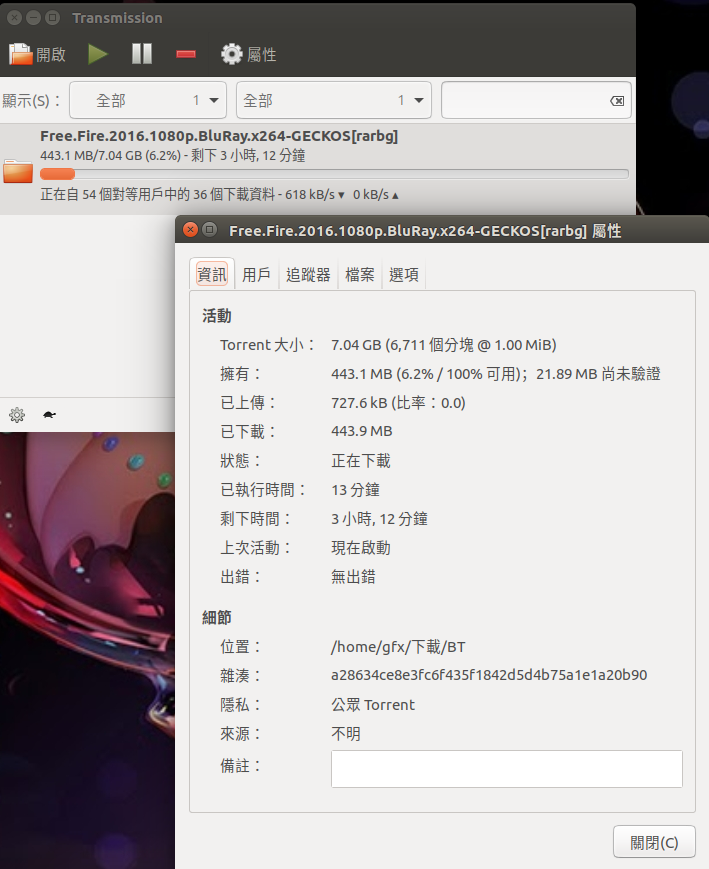Close the properties dialog with red X
This screenshot has height=869, width=709.
[x=190, y=229]
